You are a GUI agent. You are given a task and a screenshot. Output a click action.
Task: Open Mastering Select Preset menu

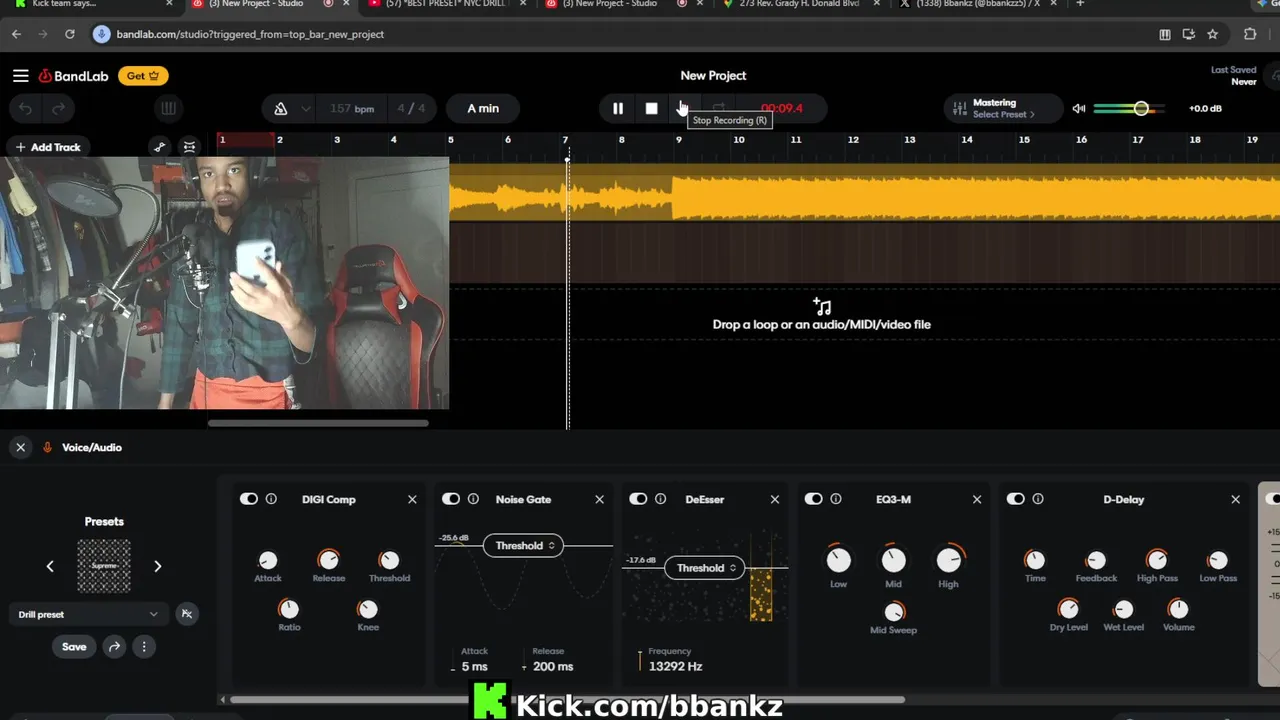[x=1004, y=114]
